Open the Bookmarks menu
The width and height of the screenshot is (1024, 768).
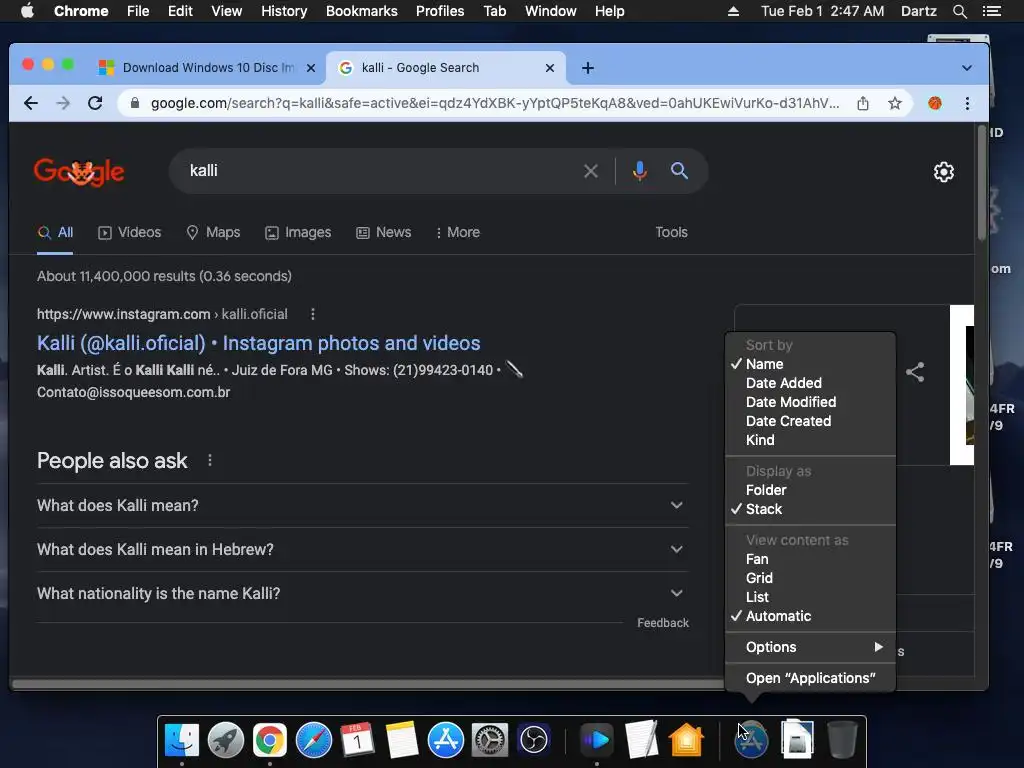pos(361,11)
